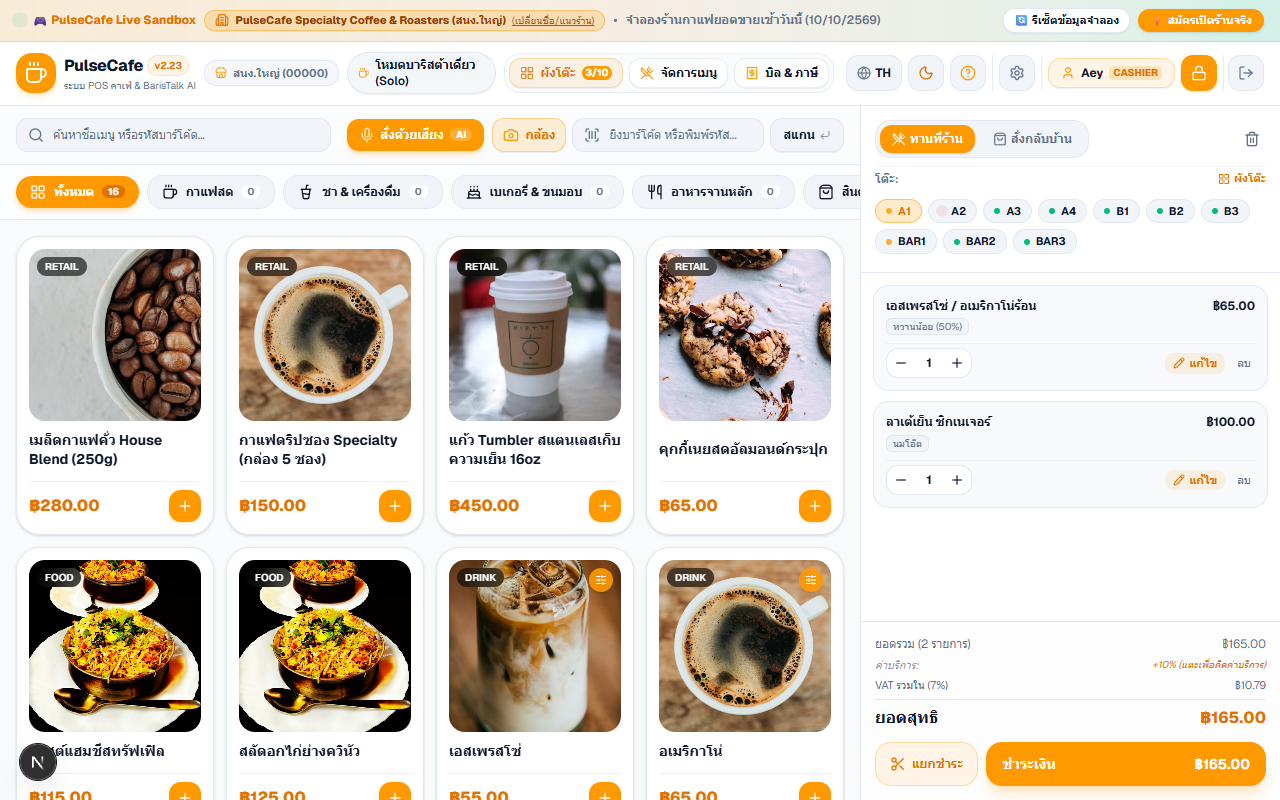This screenshot has width=1280, height=800.
Task: Choose bar seat BAR2
Action: [975, 241]
